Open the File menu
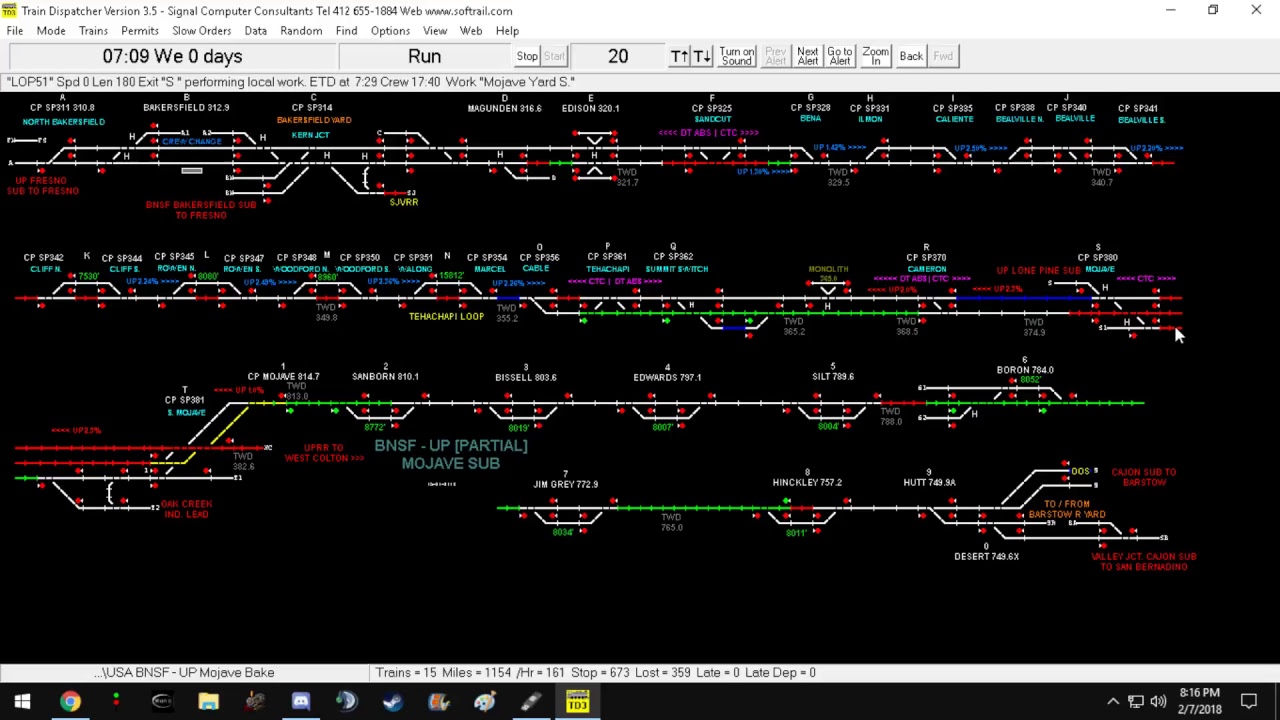This screenshot has width=1280, height=720. point(15,31)
